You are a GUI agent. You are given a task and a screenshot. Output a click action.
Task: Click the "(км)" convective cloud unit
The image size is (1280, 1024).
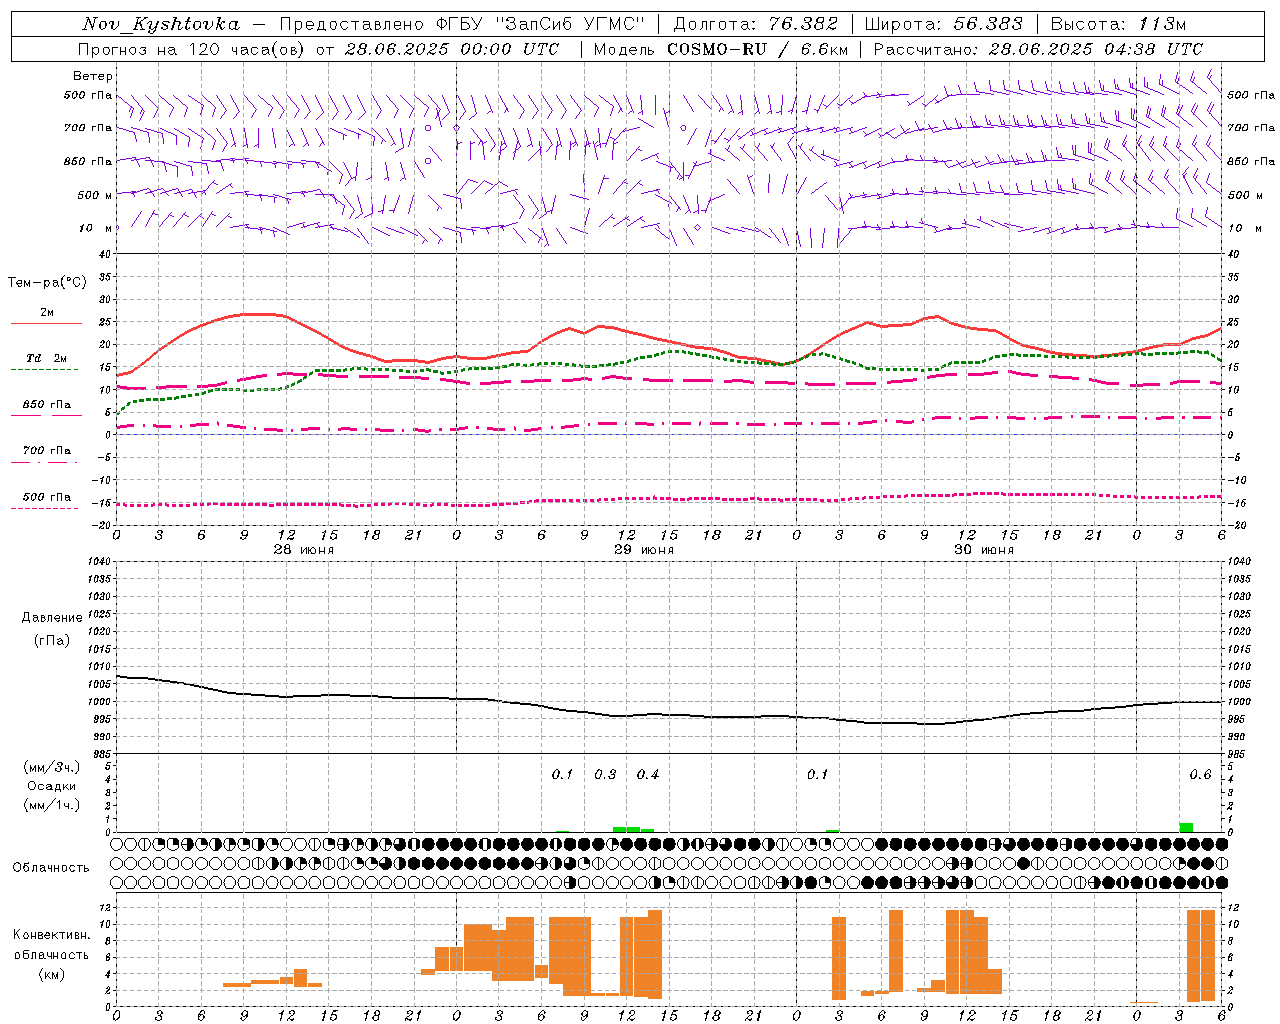(52, 974)
